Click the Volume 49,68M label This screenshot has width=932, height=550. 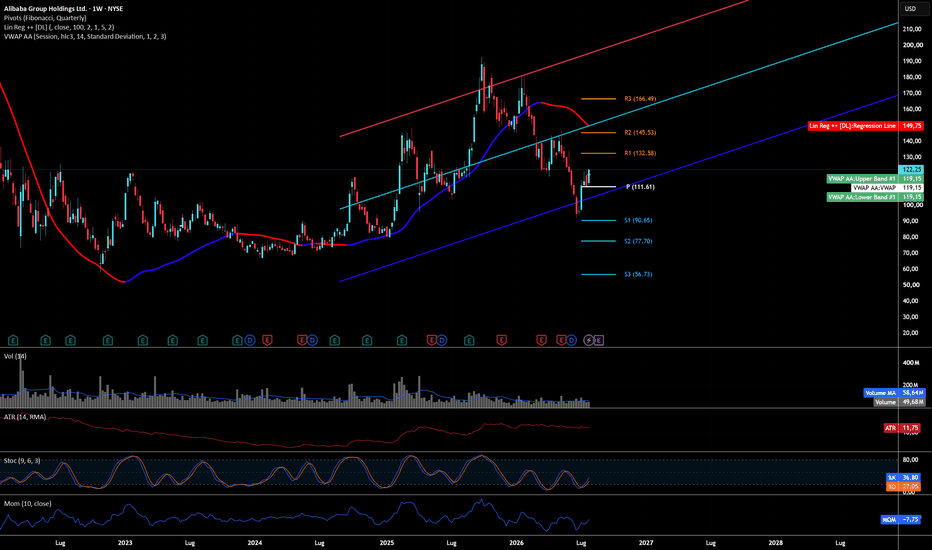(899, 402)
